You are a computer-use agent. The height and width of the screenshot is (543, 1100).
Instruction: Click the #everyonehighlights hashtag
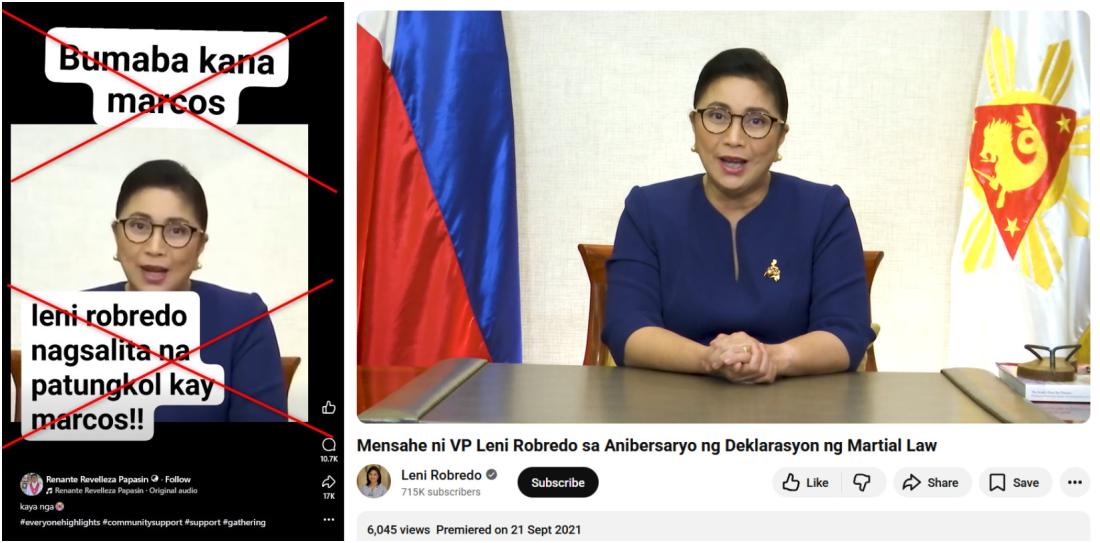[x=60, y=523]
